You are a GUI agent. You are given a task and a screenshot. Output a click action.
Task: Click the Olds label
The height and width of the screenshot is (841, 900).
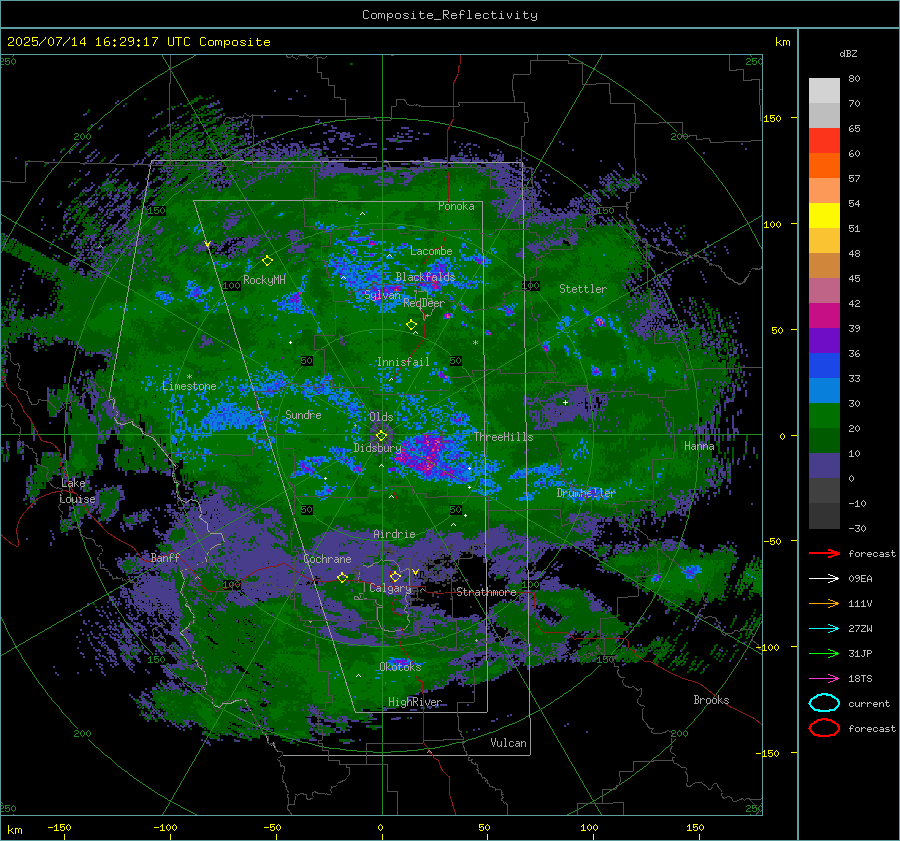381,417
